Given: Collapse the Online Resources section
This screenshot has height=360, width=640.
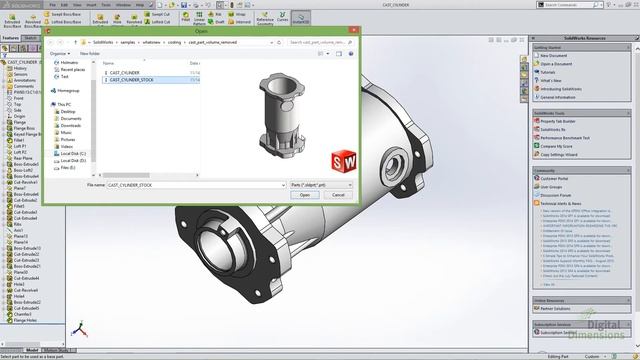Looking at the screenshot, I should (628, 300).
